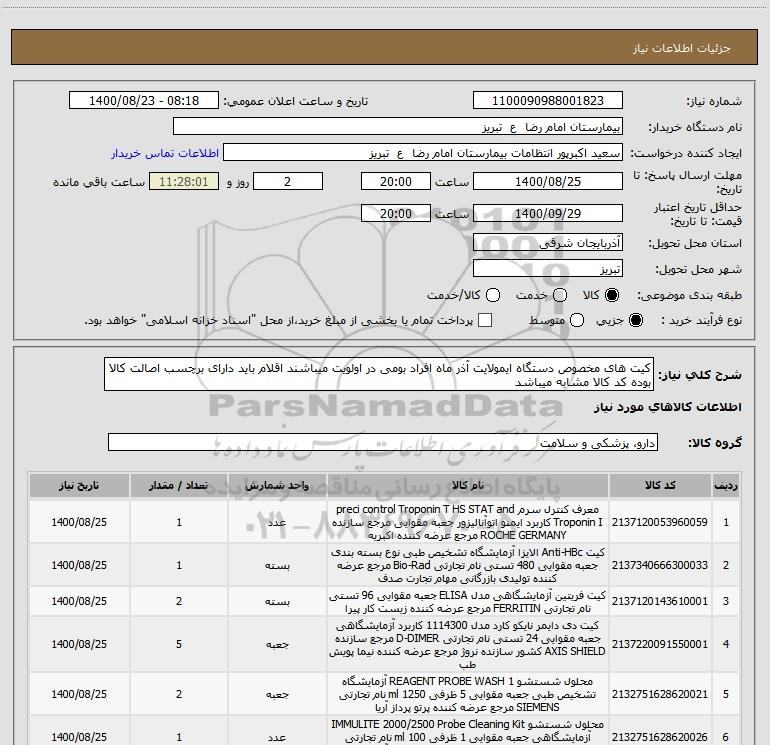
Task: Open اطلاعات تماس خریدار link
Action: 165,153
